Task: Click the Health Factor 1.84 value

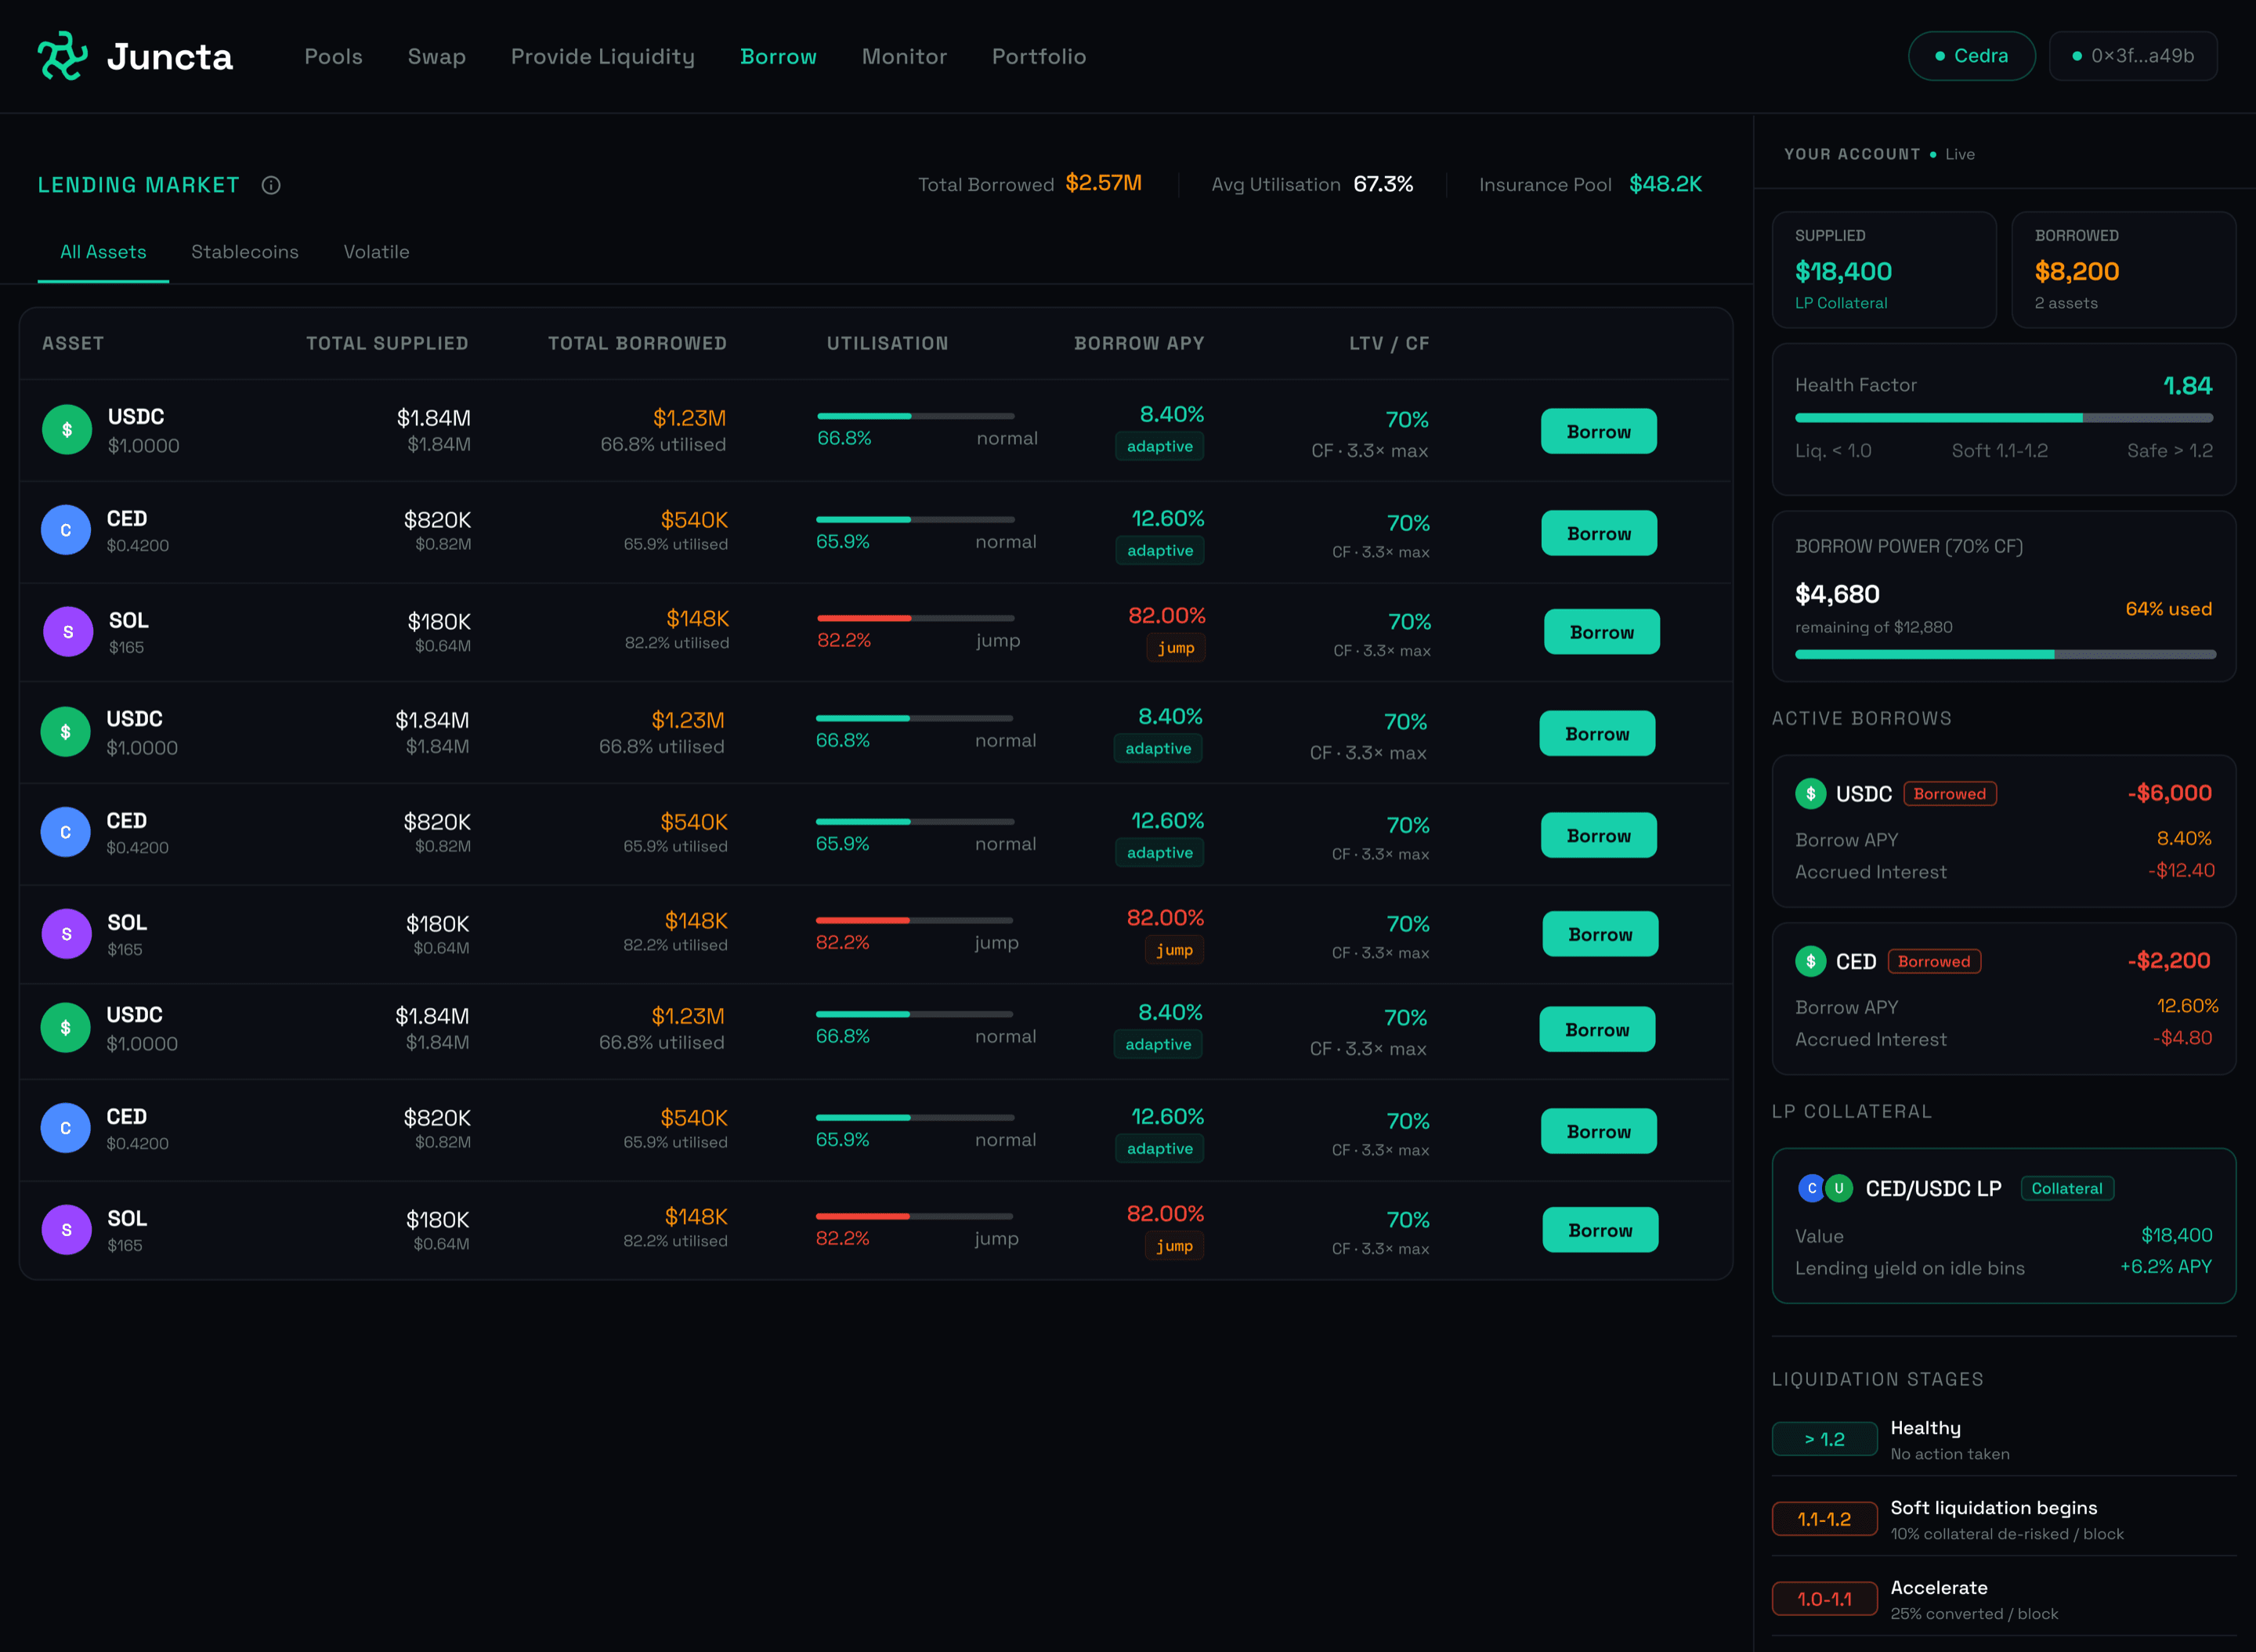Action: point(2187,386)
